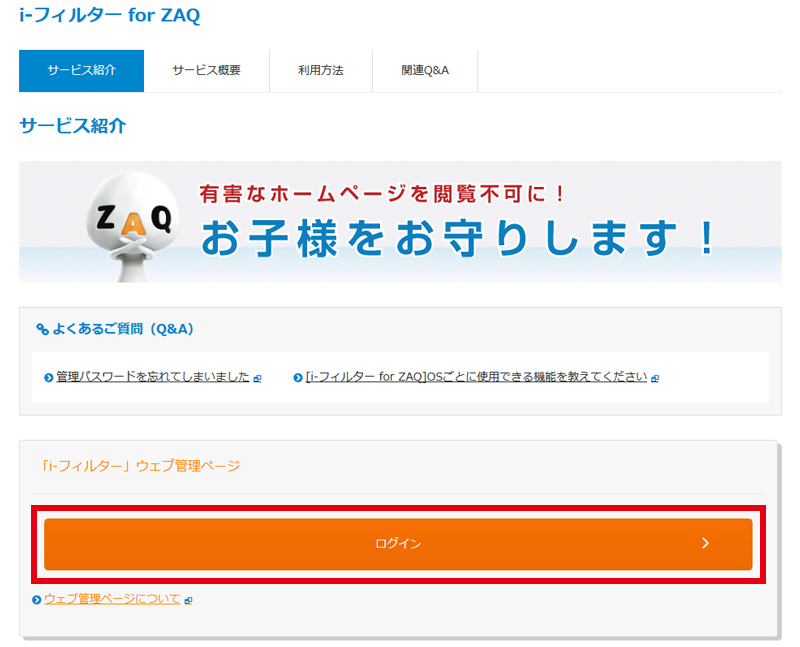The height and width of the screenshot is (647, 800).
Task: Click arrow bullet before 管理パスワード link
Action: point(48,378)
